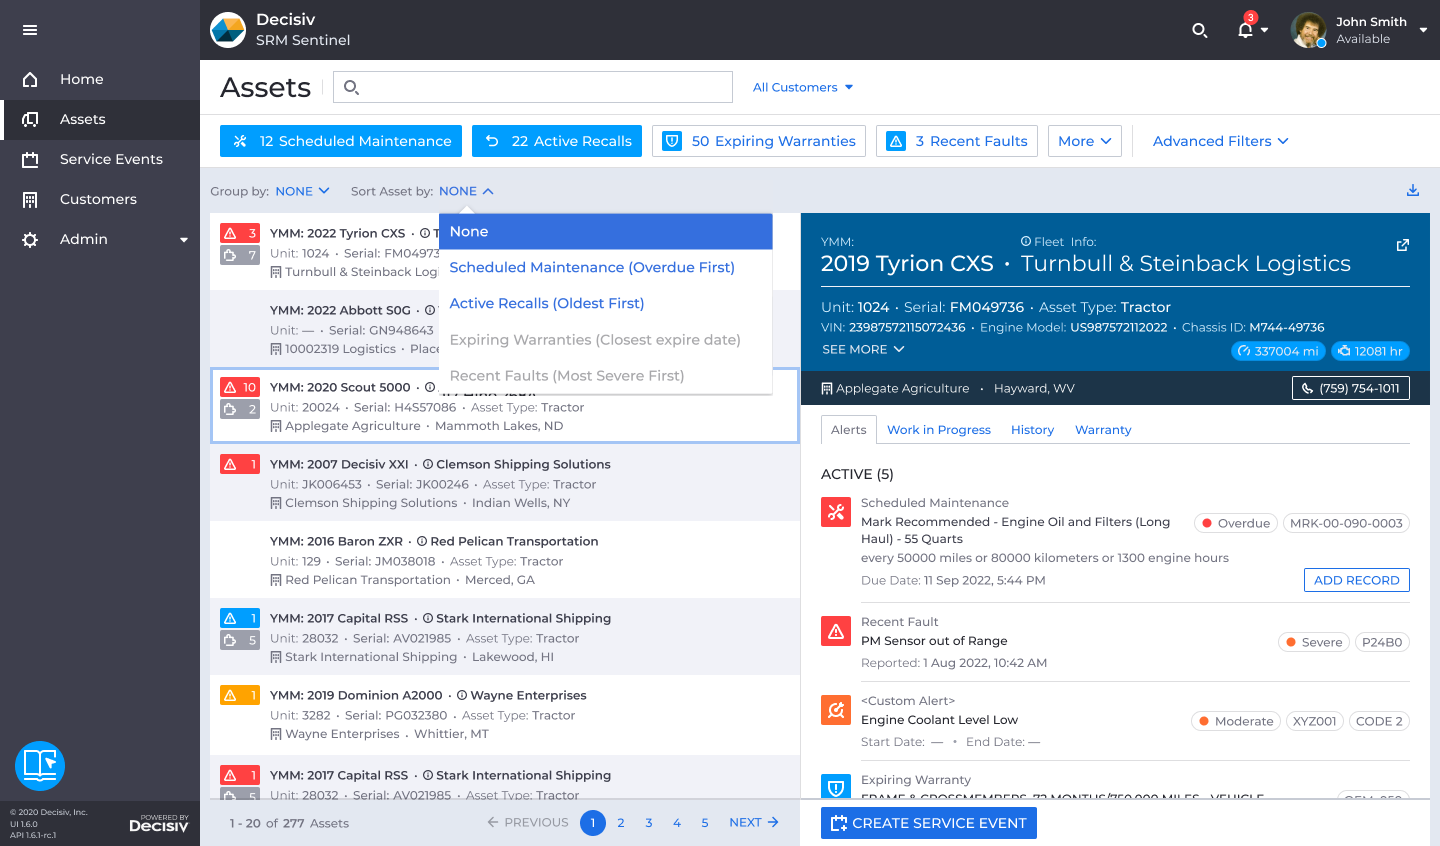Click the grey maintenance badge showing 7
Image resolution: width=1440 pixels, height=846 pixels.
(240, 255)
